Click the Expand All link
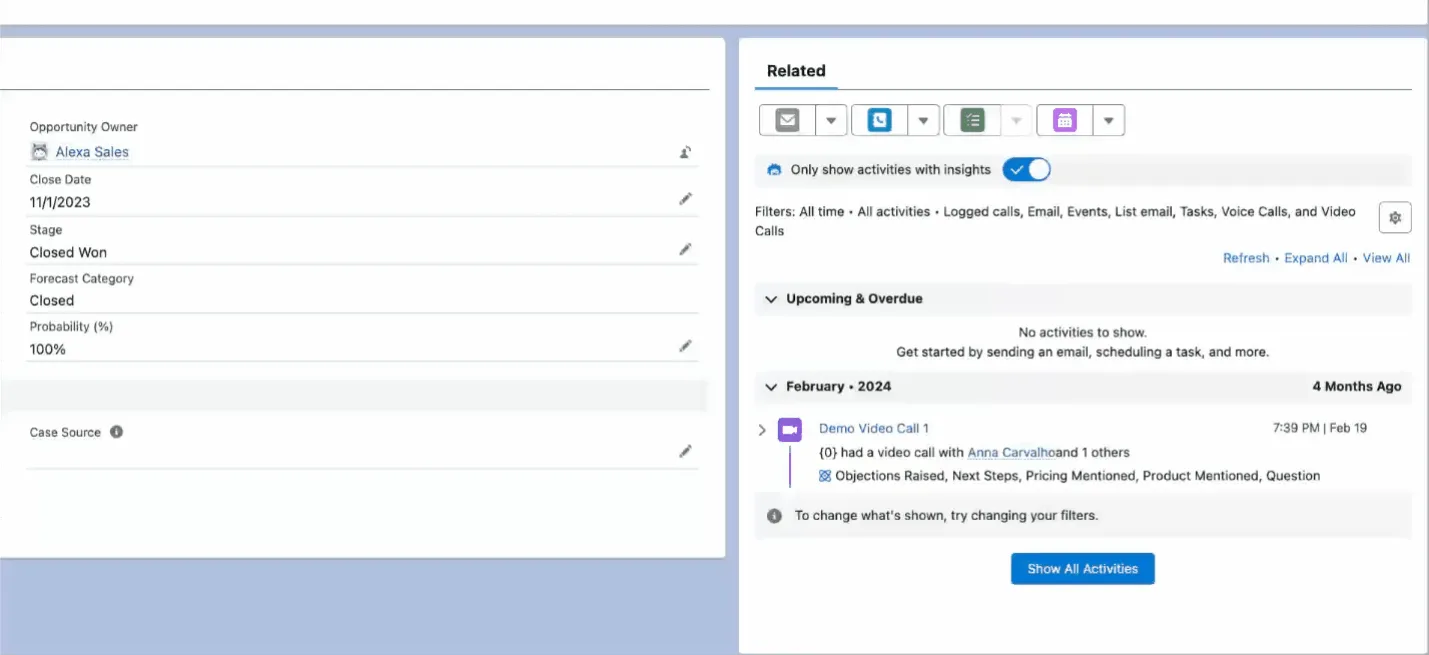Viewport: 1429px width, 655px height. (1316, 258)
